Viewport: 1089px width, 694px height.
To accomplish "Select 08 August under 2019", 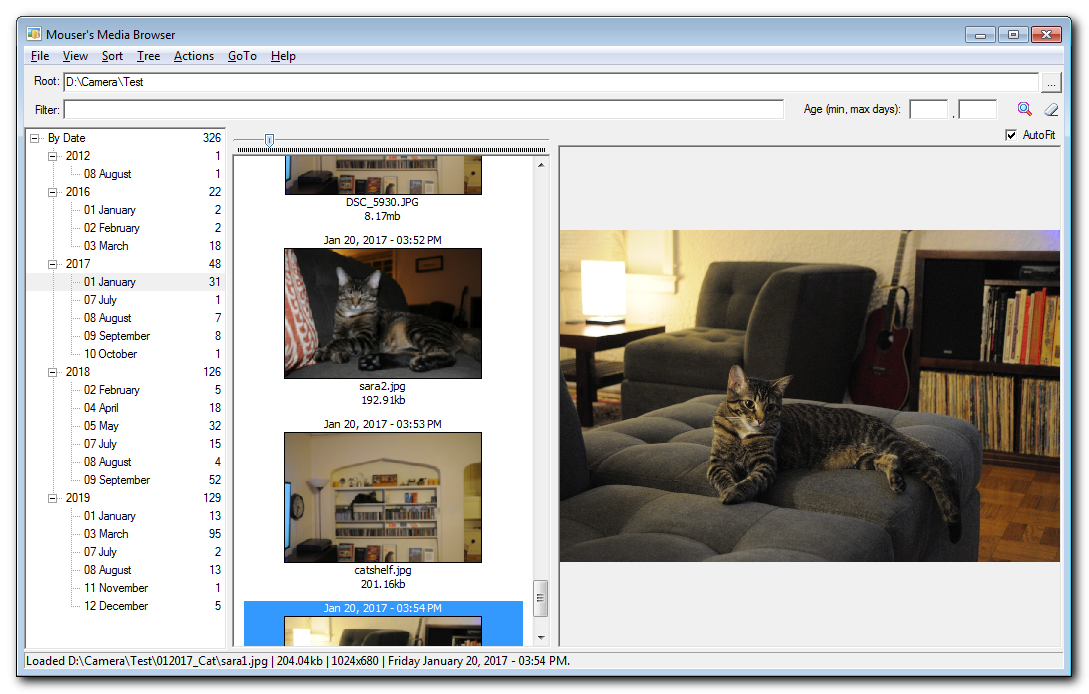I will [108, 570].
